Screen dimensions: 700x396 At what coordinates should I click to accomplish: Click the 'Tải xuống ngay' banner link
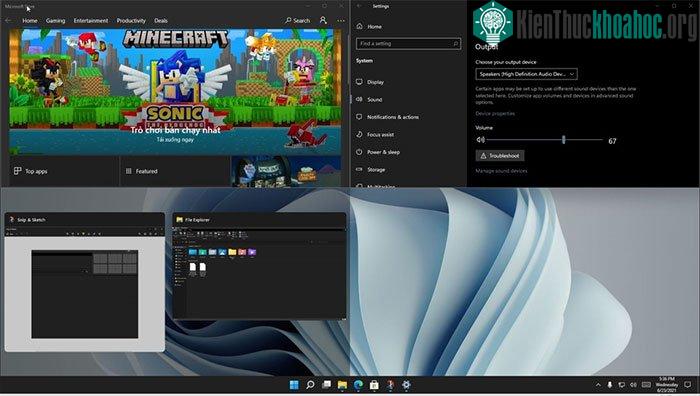pos(175,140)
